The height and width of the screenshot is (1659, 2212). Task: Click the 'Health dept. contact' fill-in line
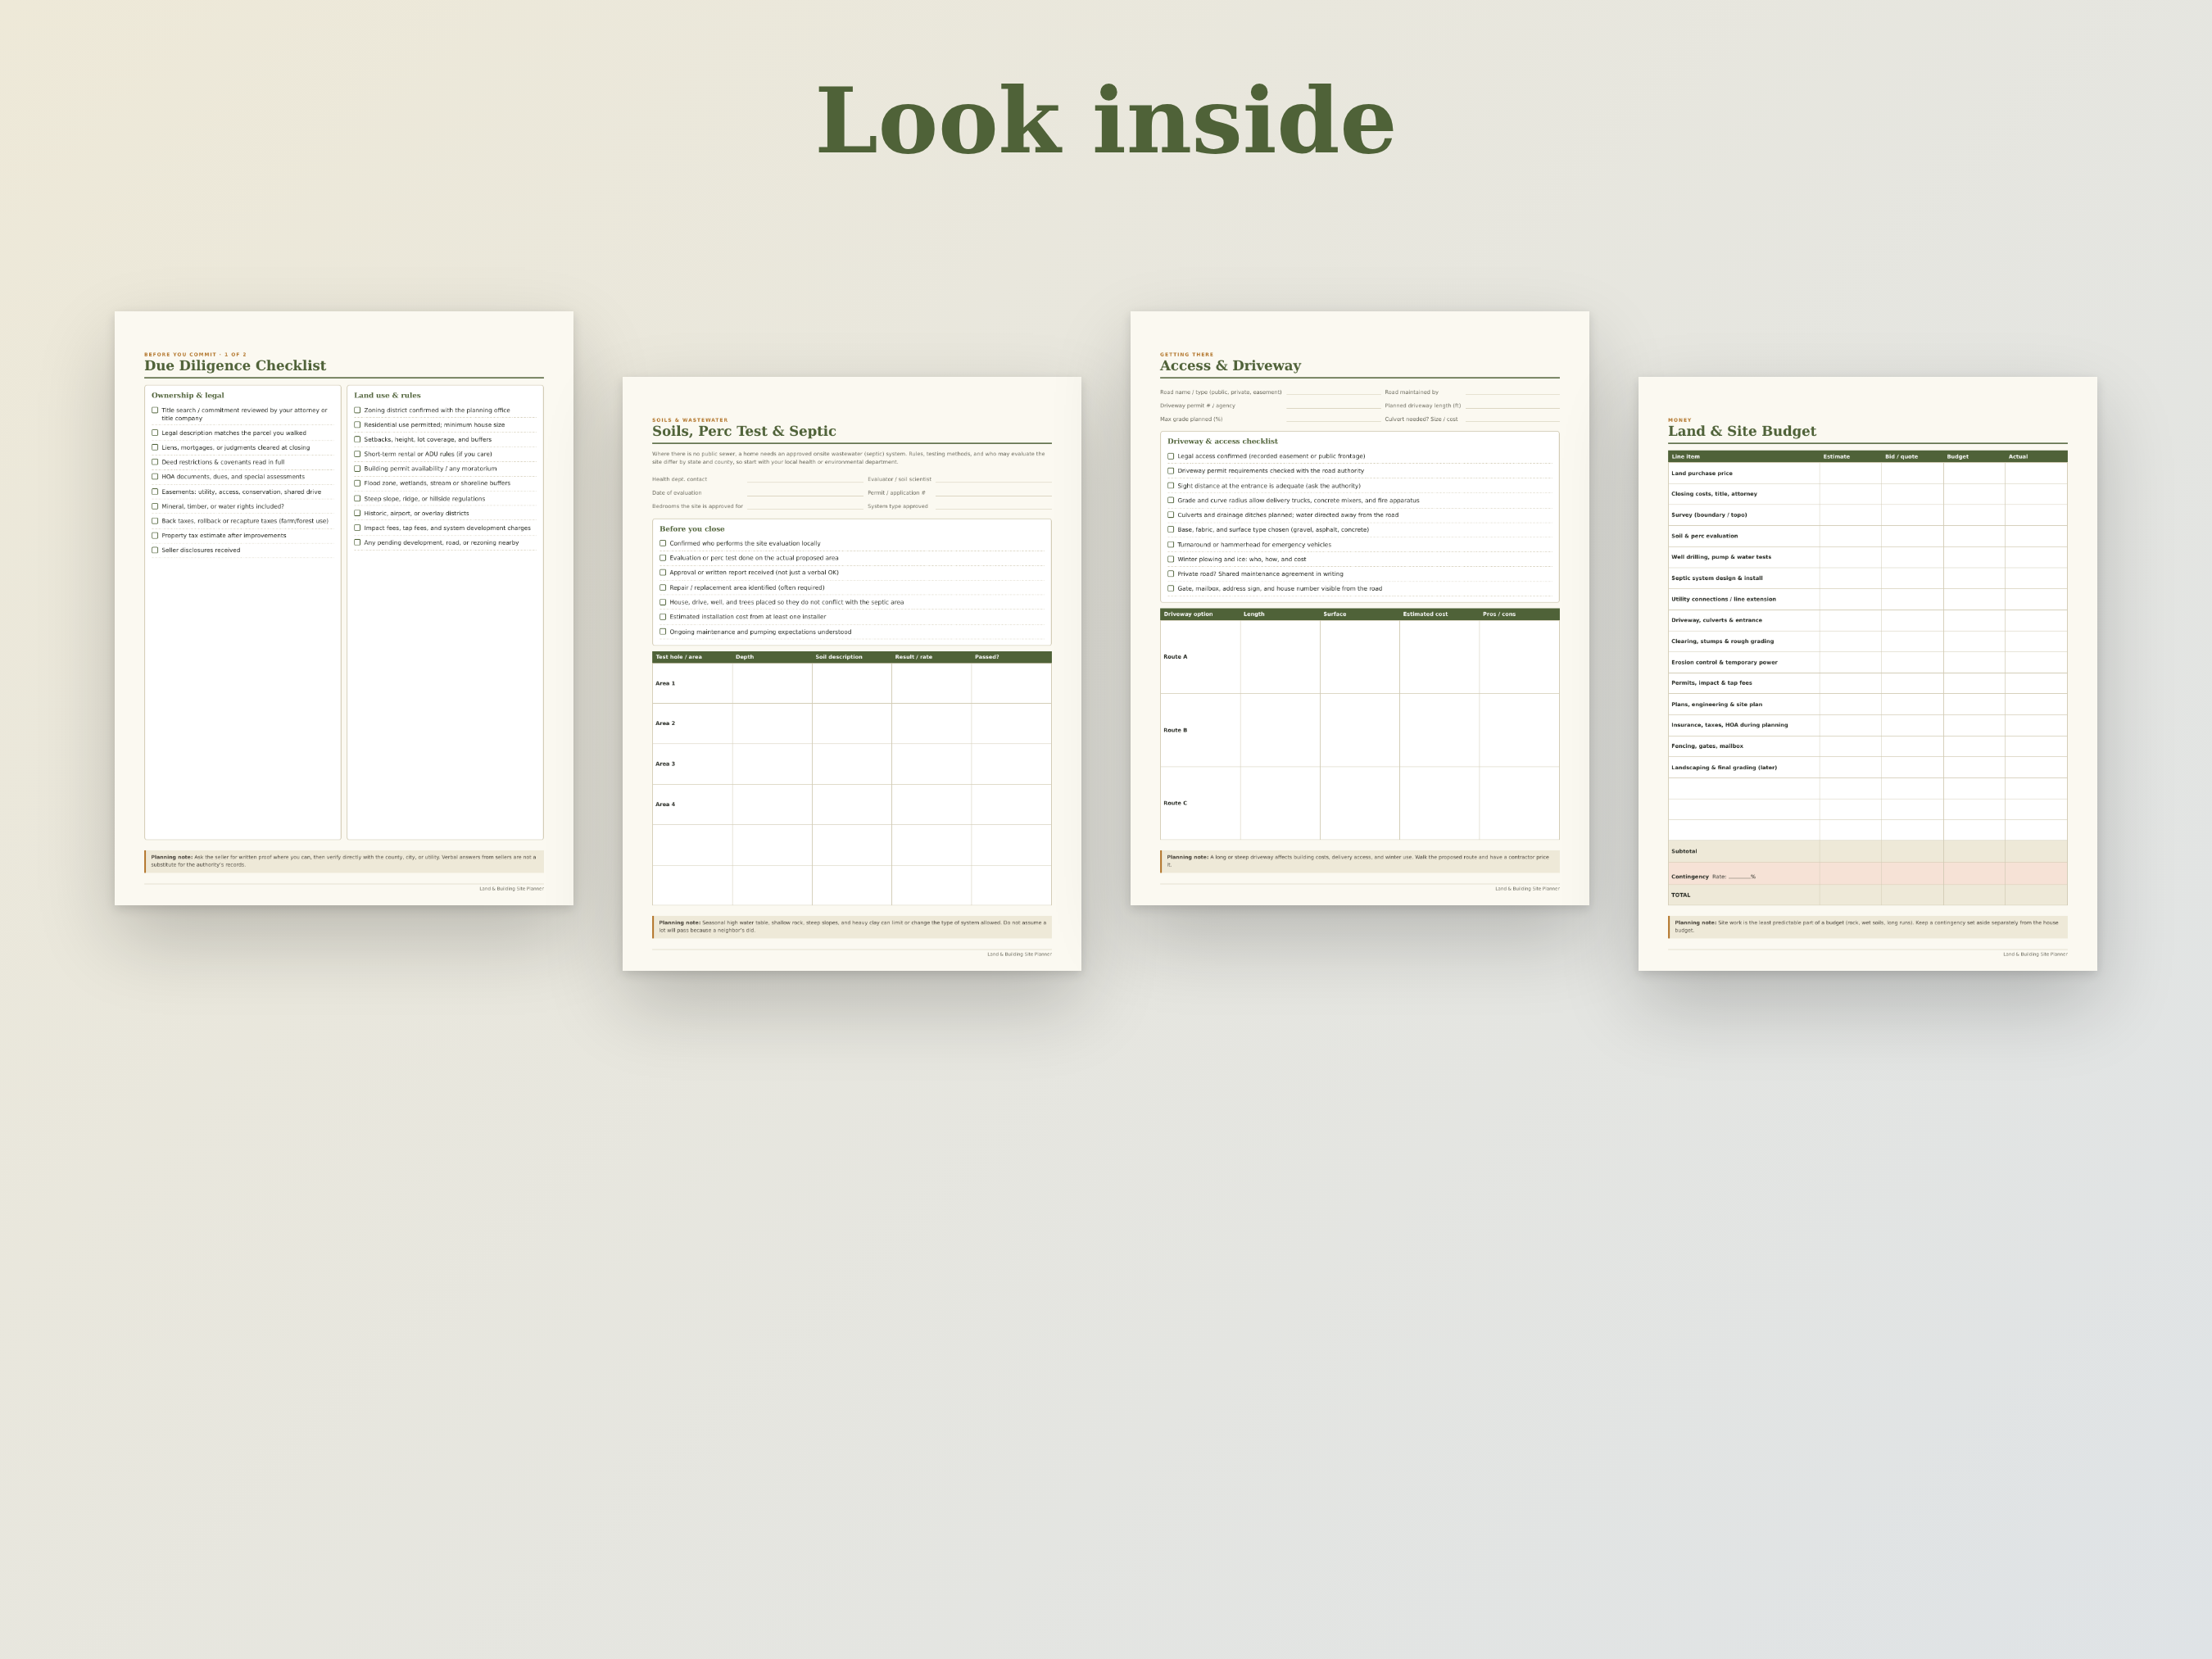coord(805,480)
